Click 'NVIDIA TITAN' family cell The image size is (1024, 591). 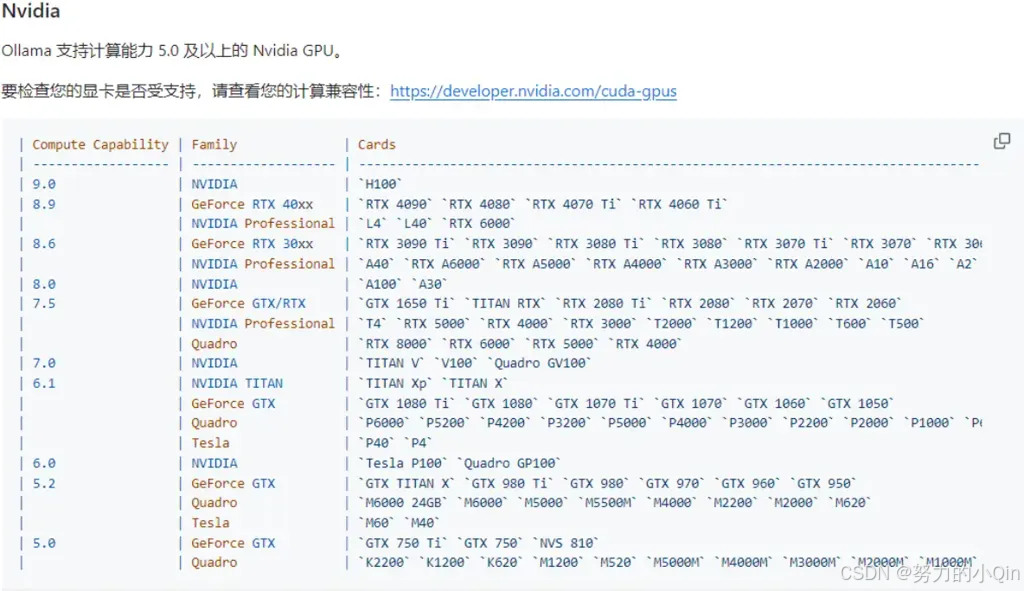click(237, 383)
